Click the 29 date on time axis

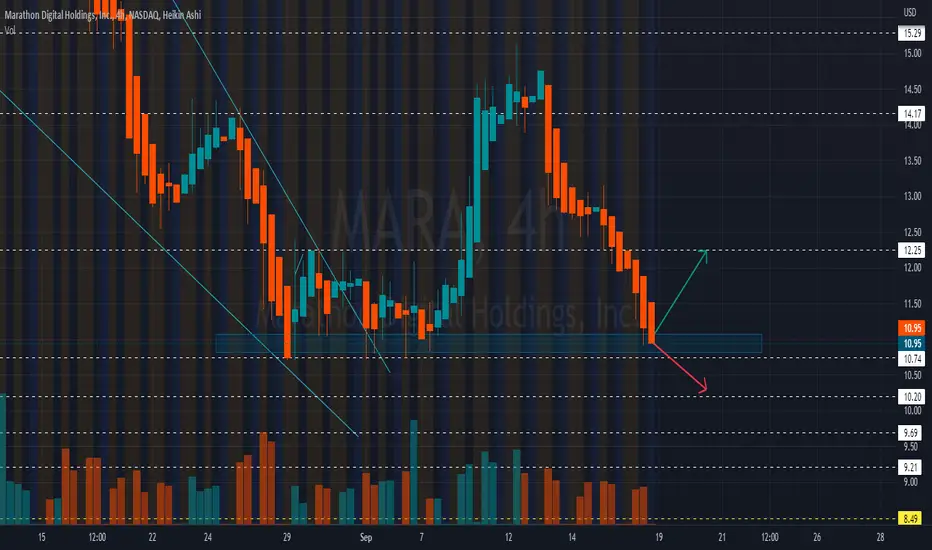pyautogui.click(x=287, y=538)
